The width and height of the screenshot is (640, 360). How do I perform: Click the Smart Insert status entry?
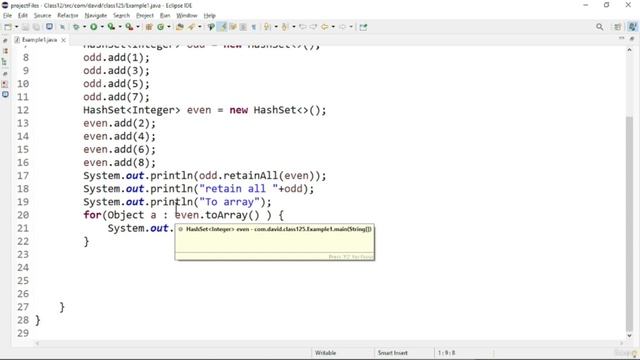tap(392, 353)
